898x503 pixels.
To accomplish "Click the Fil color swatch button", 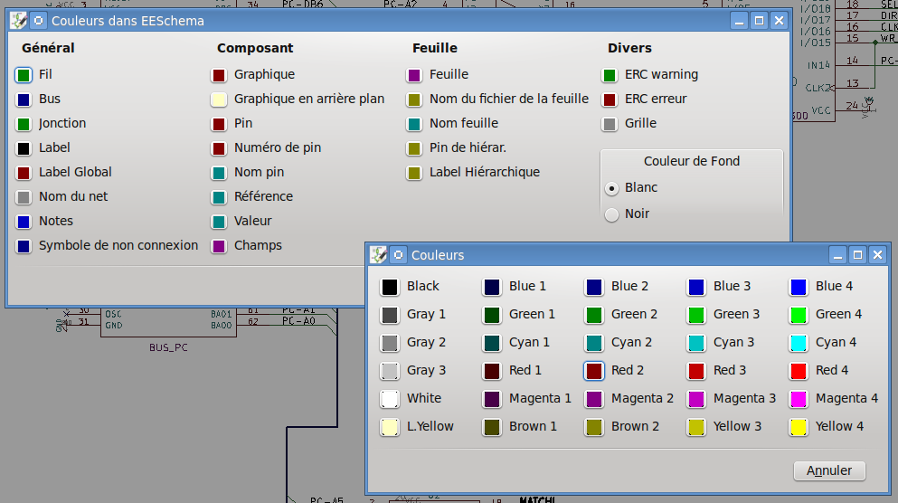I will point(23,75).
